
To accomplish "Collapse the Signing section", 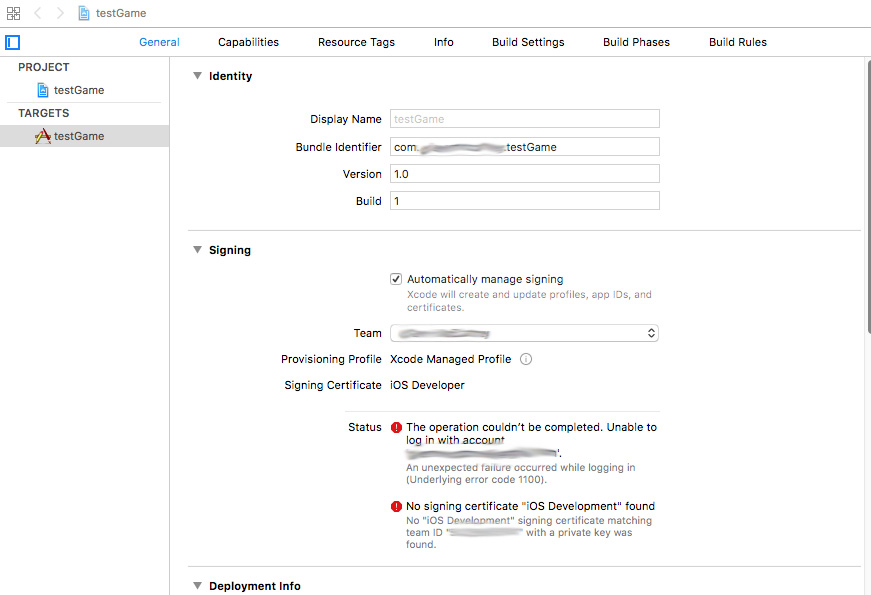I will pyautogui.click(x=197, y=250).
